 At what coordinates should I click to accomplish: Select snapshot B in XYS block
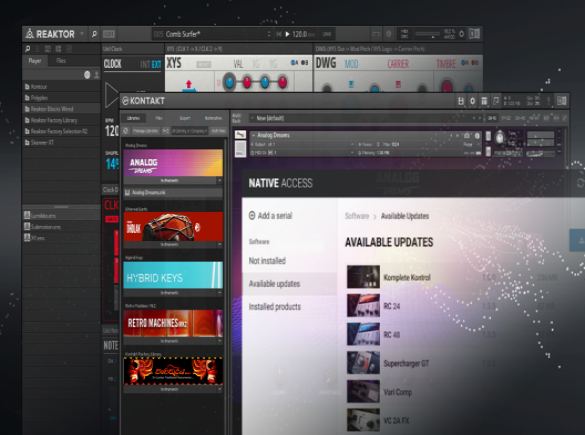(x=304, y=63)
